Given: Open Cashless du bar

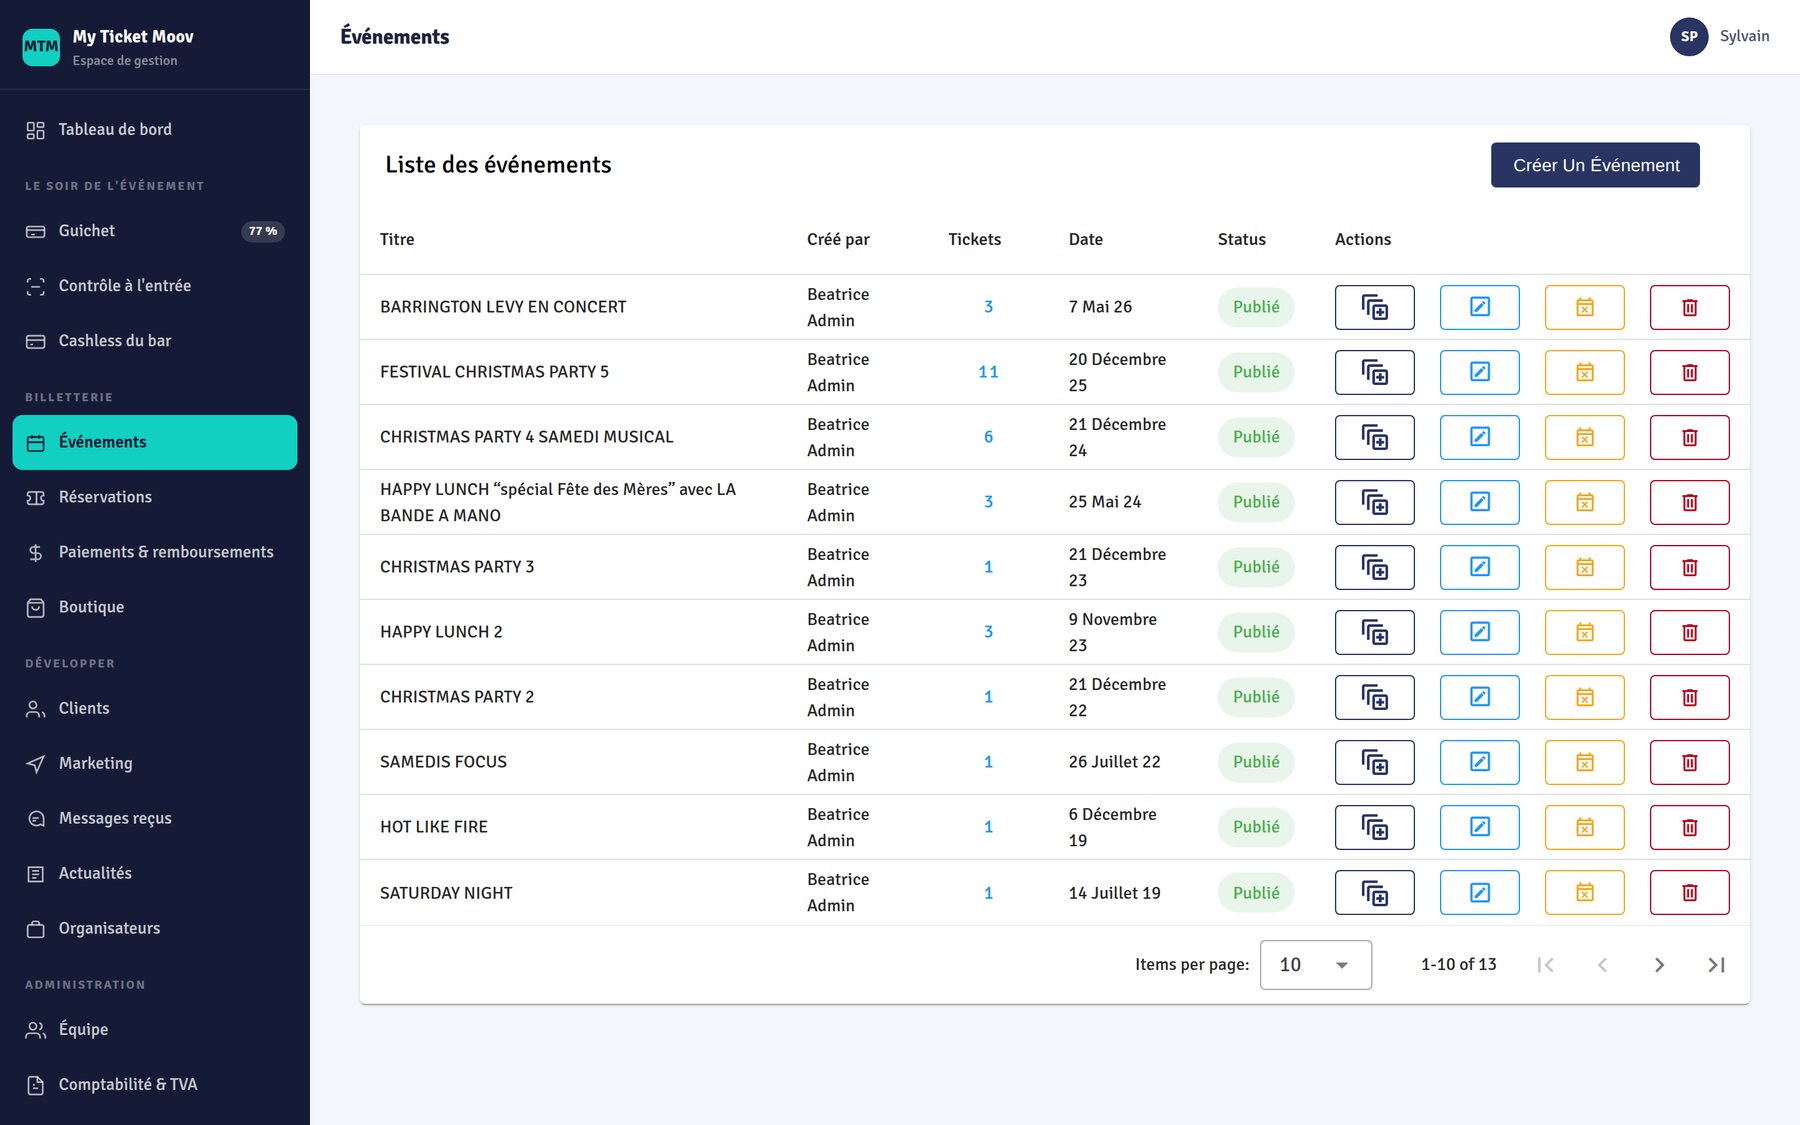Looking at the screenshot, I should pyautogui.click(x=155, y=341).
